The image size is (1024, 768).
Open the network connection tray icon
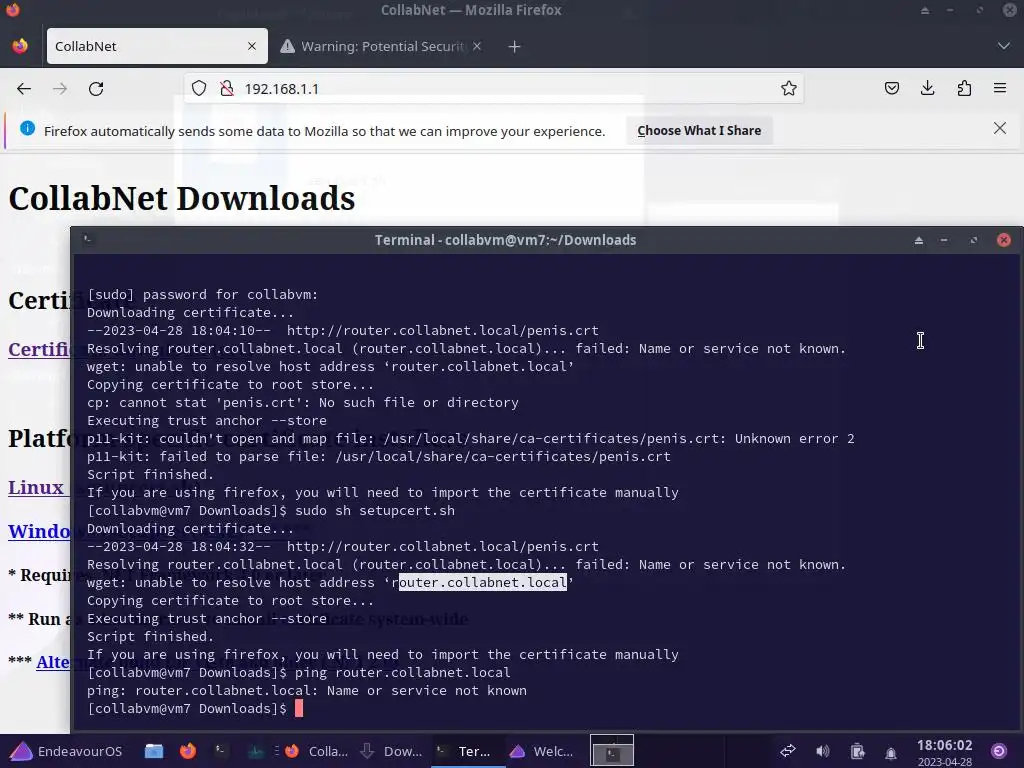click(788, 751)
